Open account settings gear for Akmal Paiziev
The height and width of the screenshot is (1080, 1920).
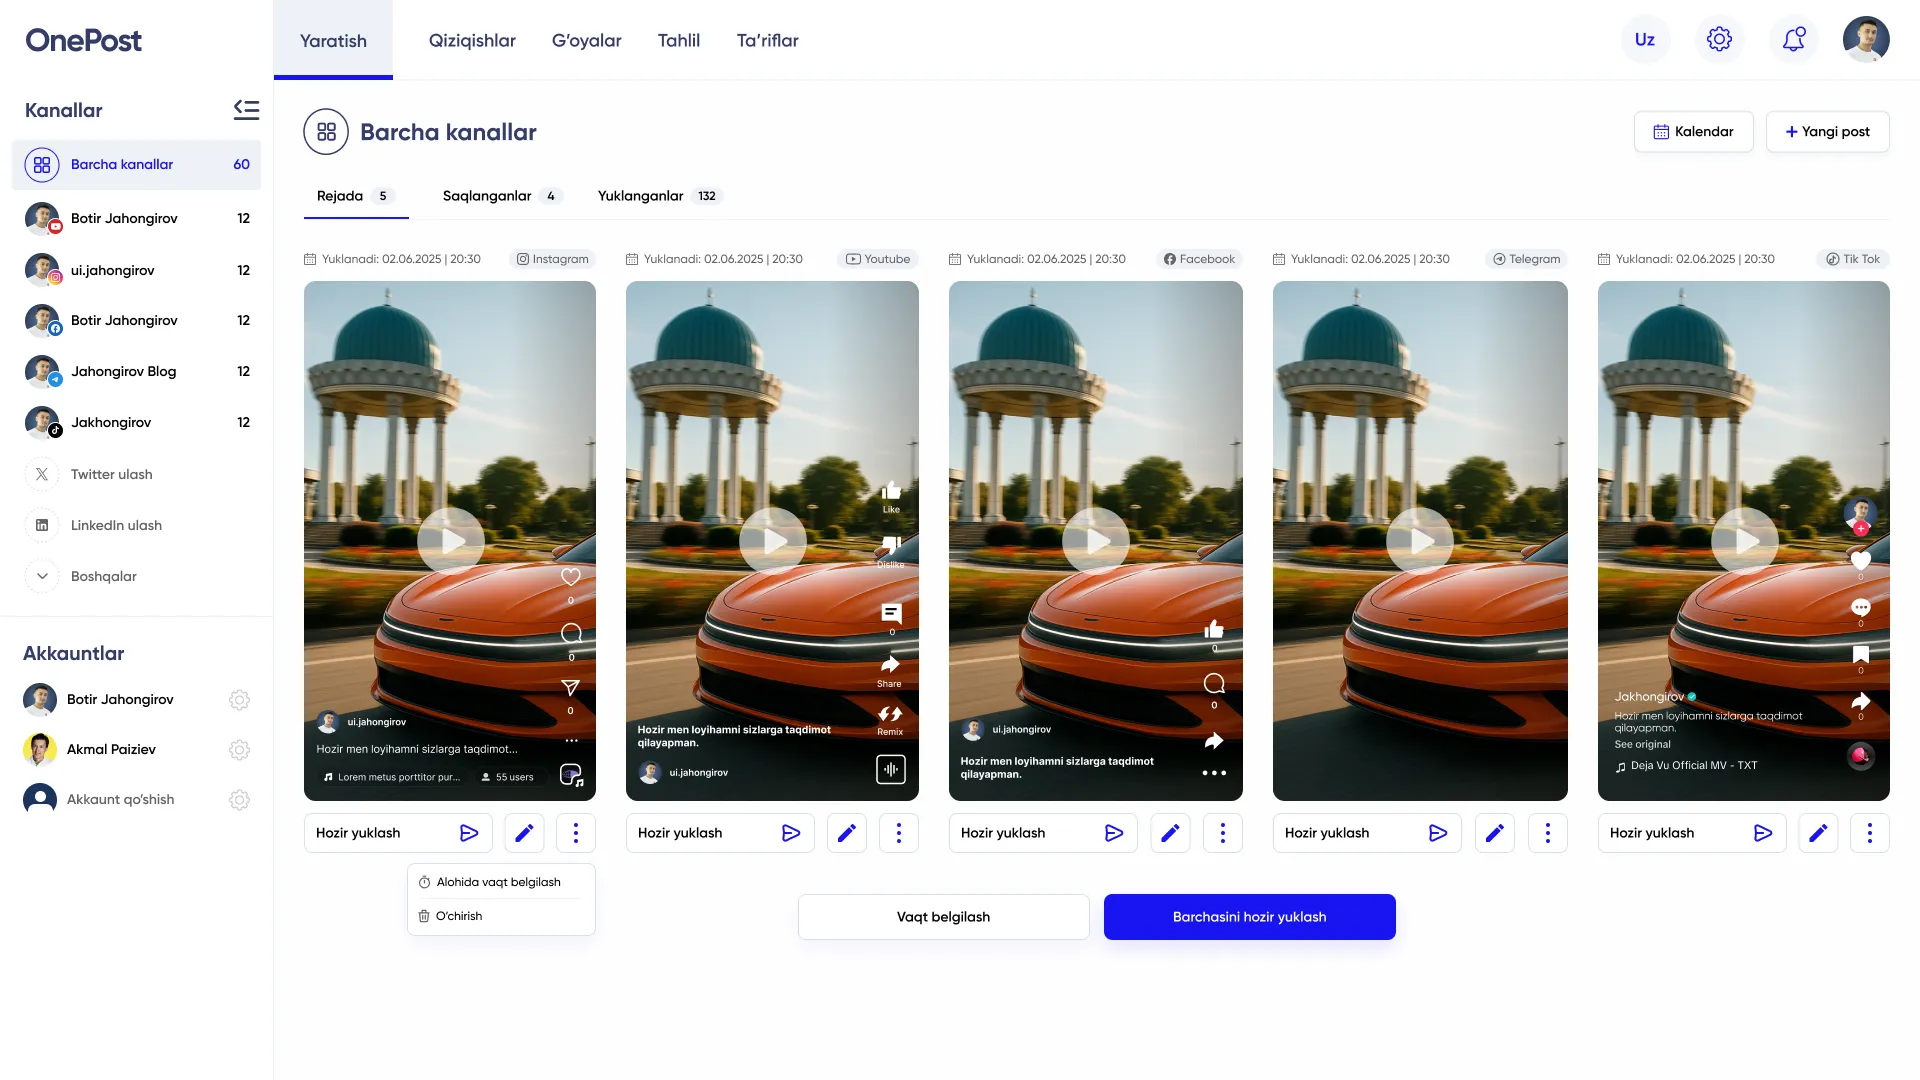tap(239, 749)
